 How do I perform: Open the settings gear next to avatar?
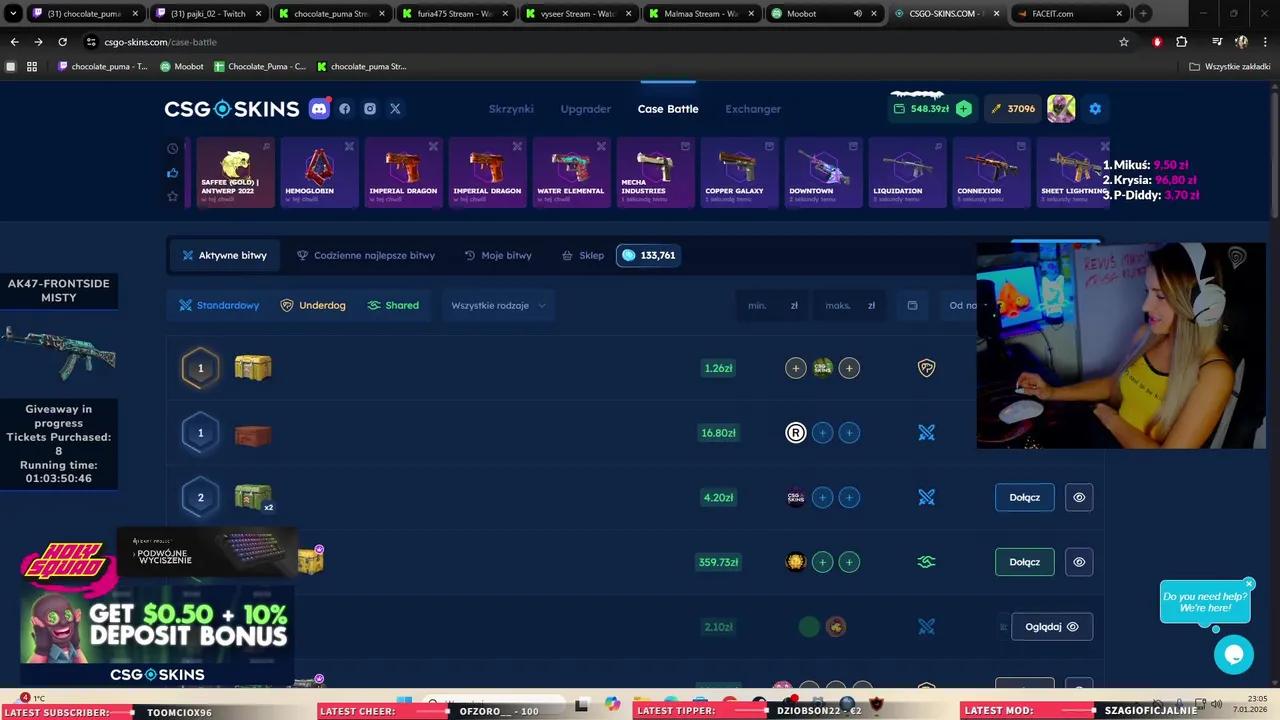(1095, 109)
